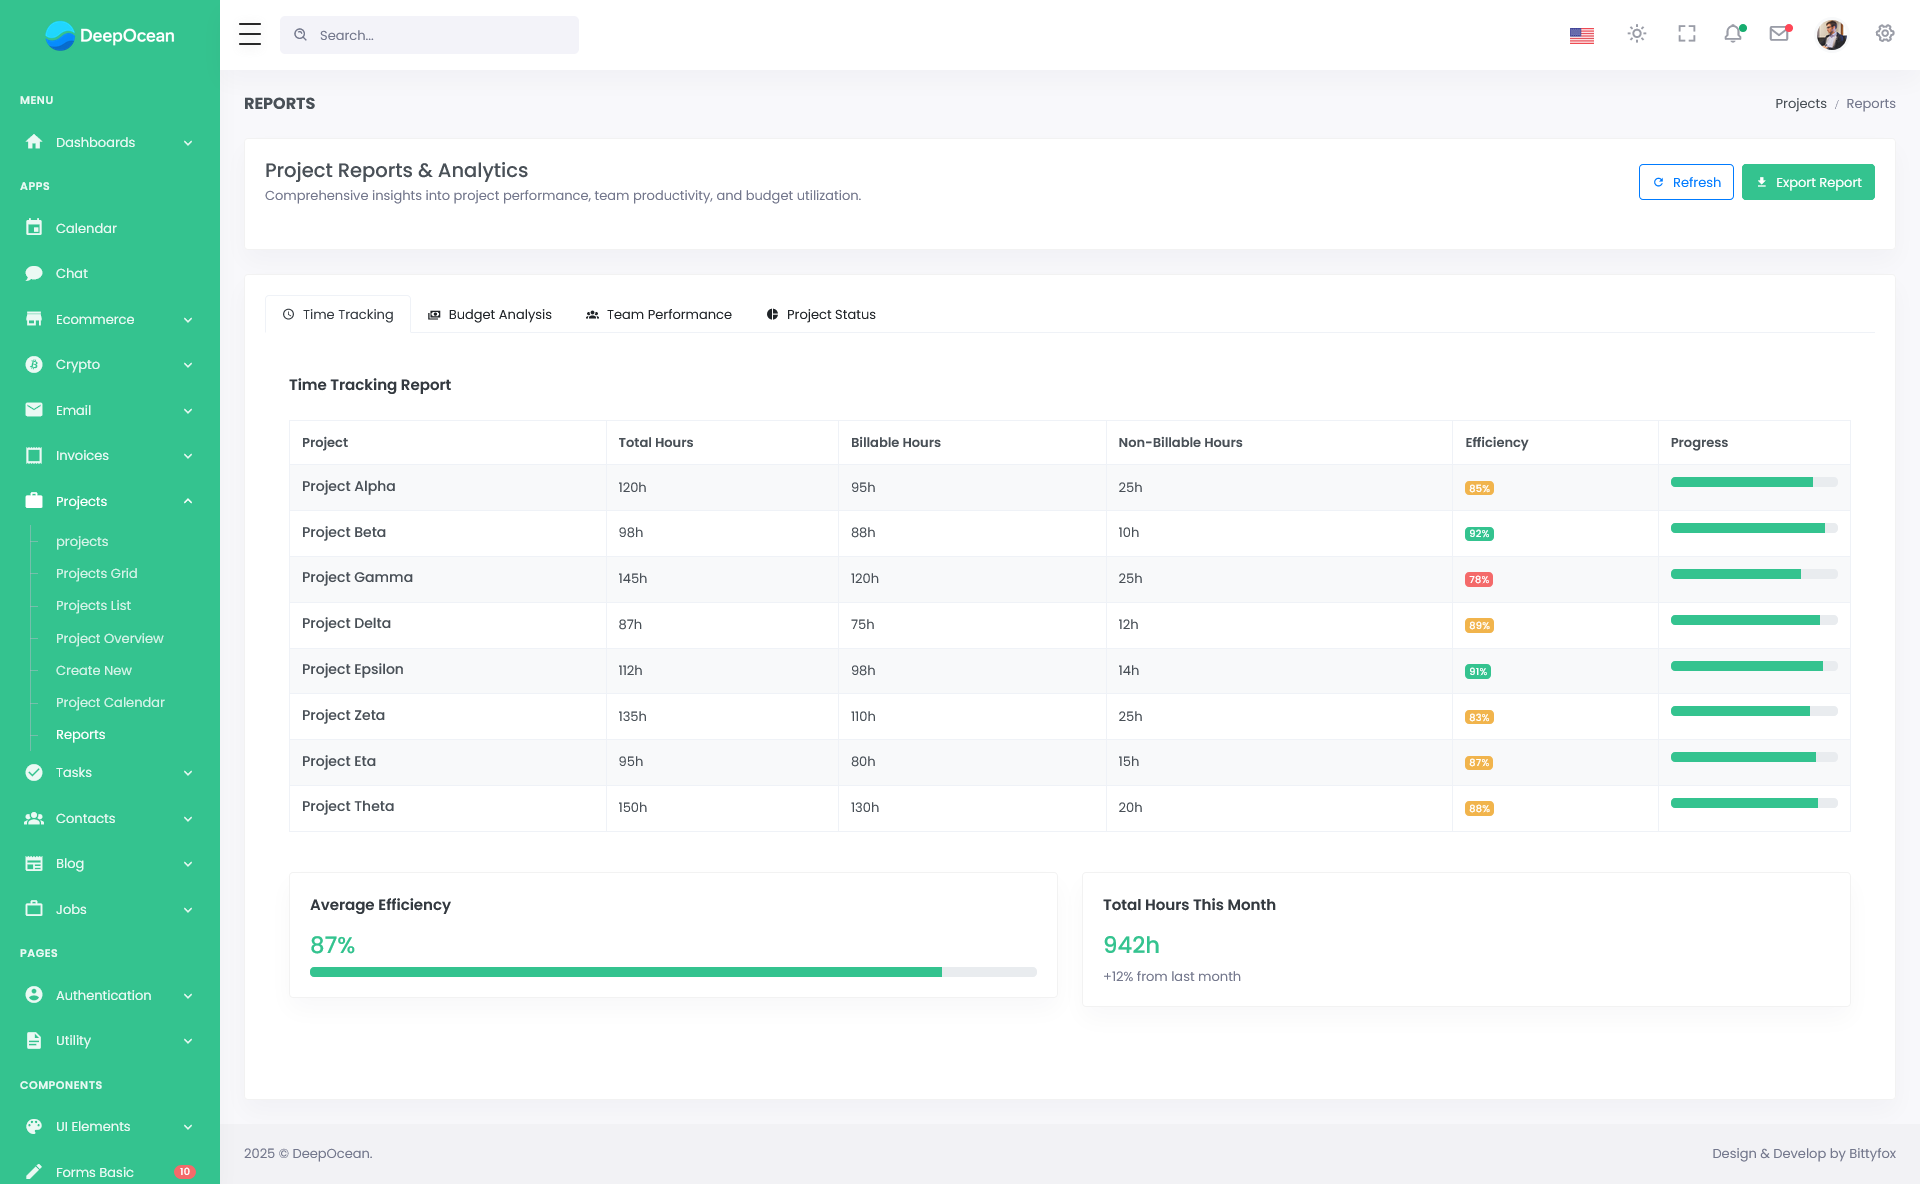Screen dimensions: 1920x1184
Task: Open the user profile avatar
Action: (x=1831, y=34)
